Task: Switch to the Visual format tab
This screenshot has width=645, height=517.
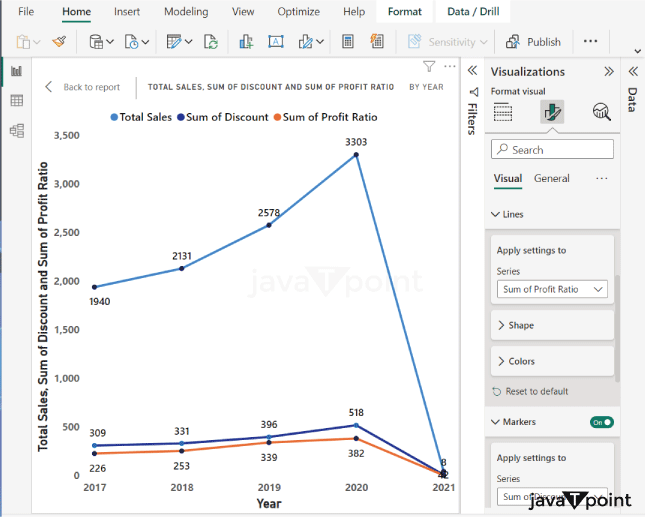Action: tap(508, 179)
